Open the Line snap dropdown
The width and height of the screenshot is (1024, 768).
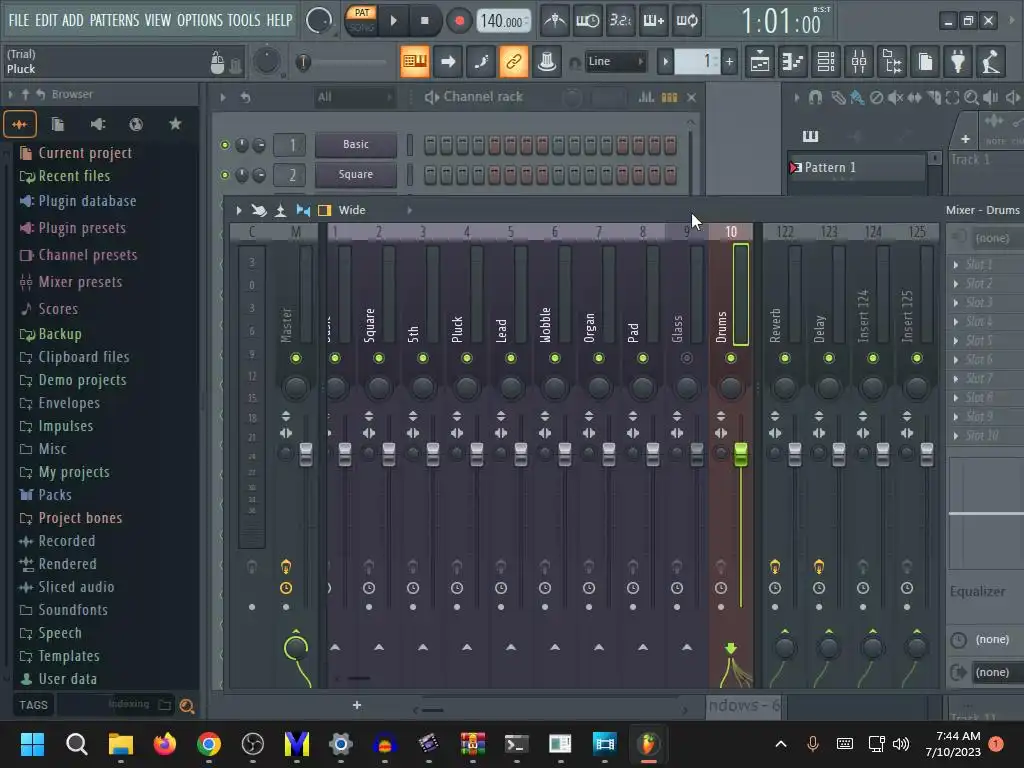pyautogui.click(x=615, y=61)
